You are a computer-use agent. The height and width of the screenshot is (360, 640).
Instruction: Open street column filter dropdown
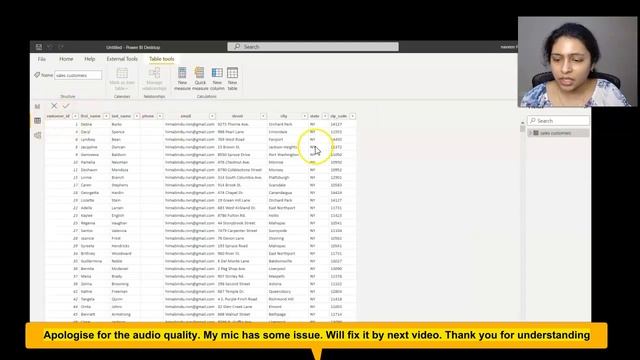pyautogui.click(x=263, y=116)
